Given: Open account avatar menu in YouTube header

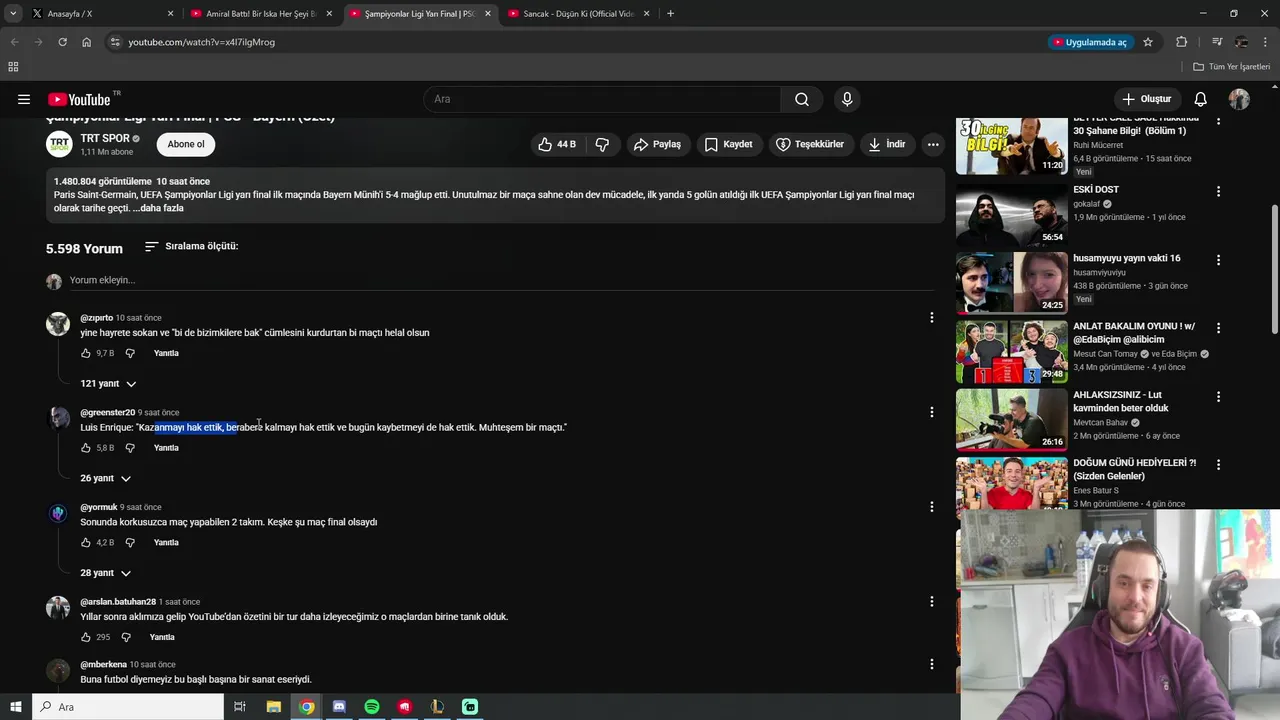Looking at the screenshot, I should [1239, 99].
